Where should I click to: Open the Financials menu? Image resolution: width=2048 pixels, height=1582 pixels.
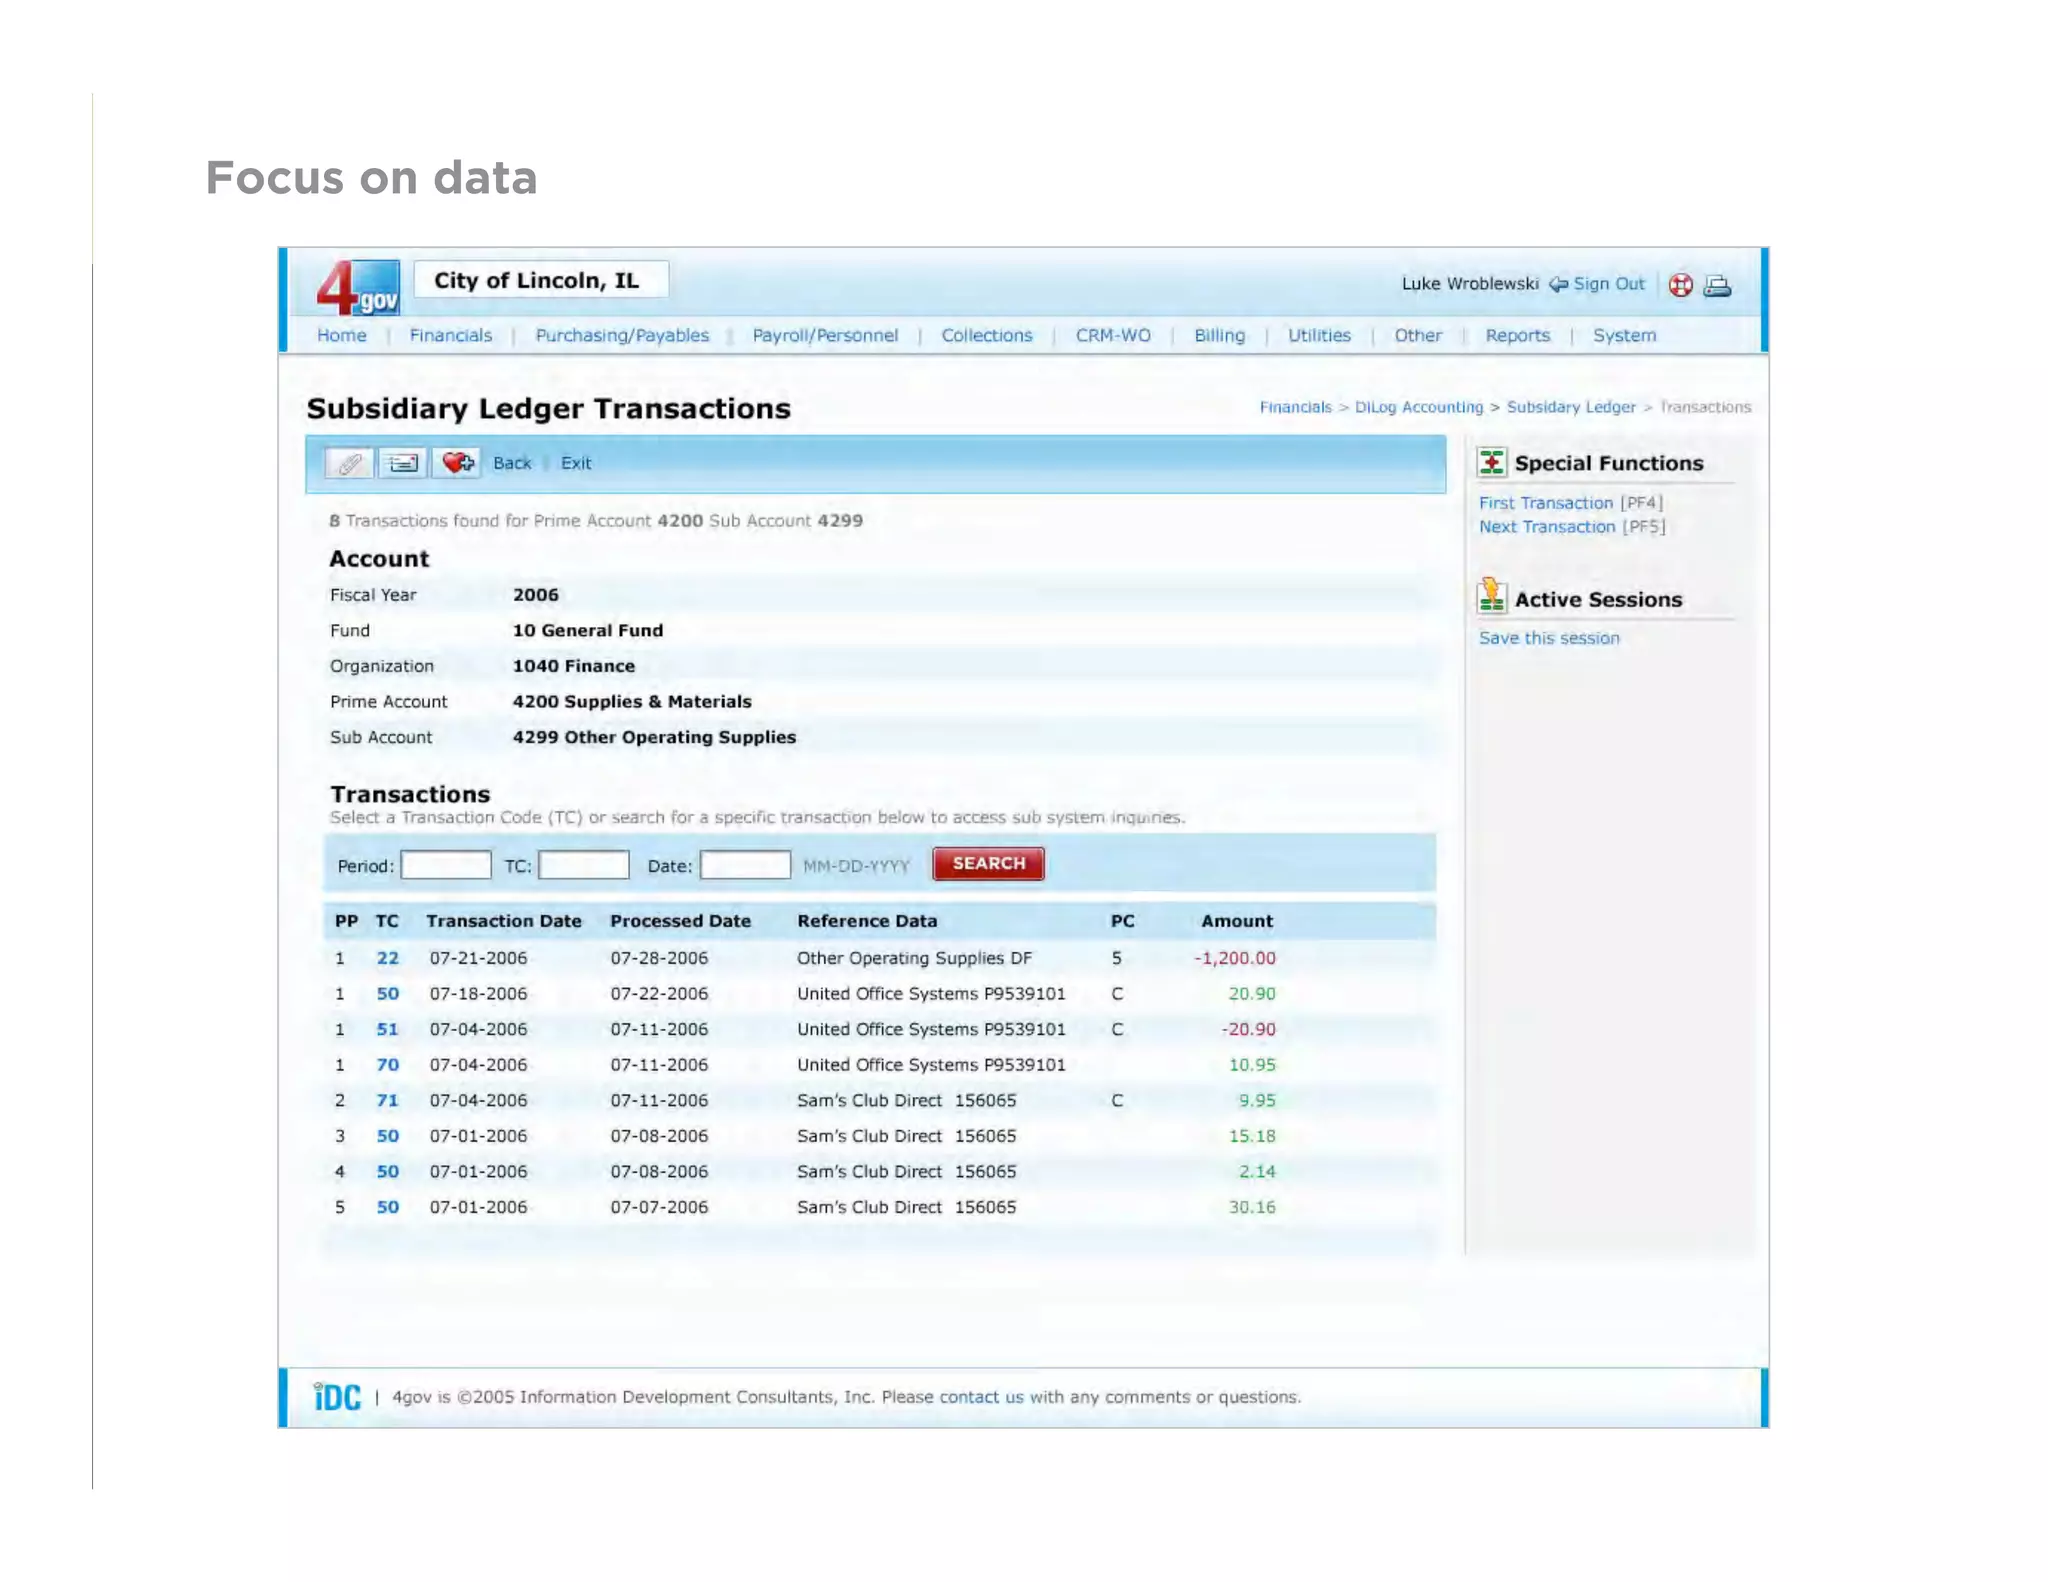(450, 336)
